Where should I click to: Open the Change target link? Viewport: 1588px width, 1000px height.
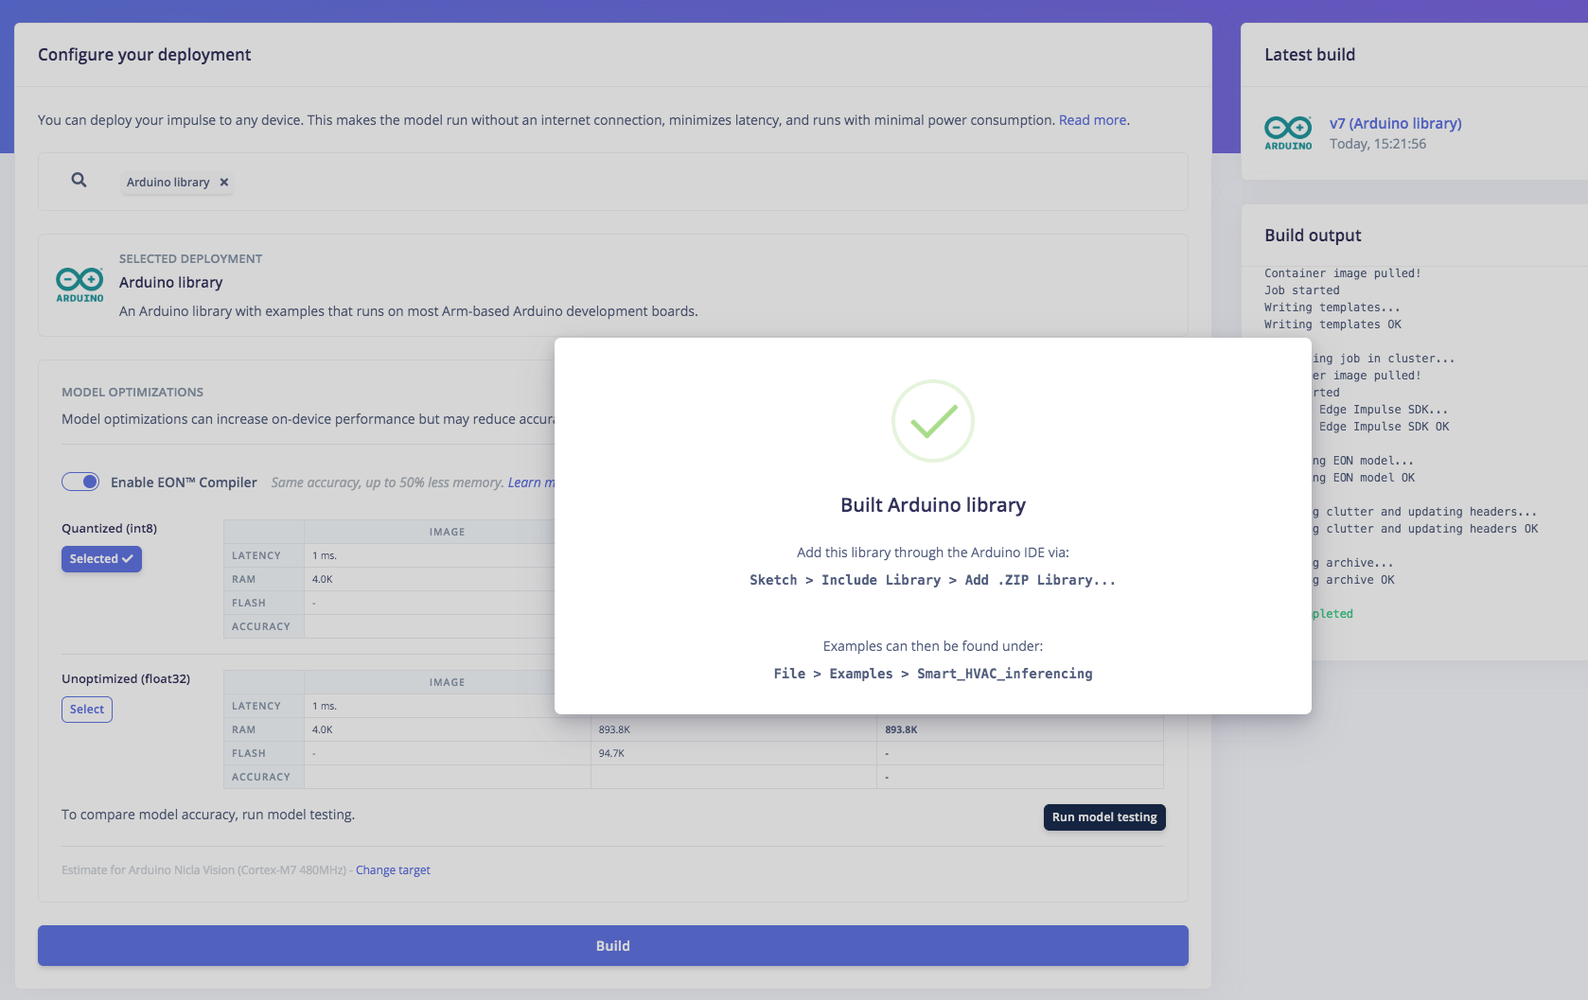pos(393,870)
